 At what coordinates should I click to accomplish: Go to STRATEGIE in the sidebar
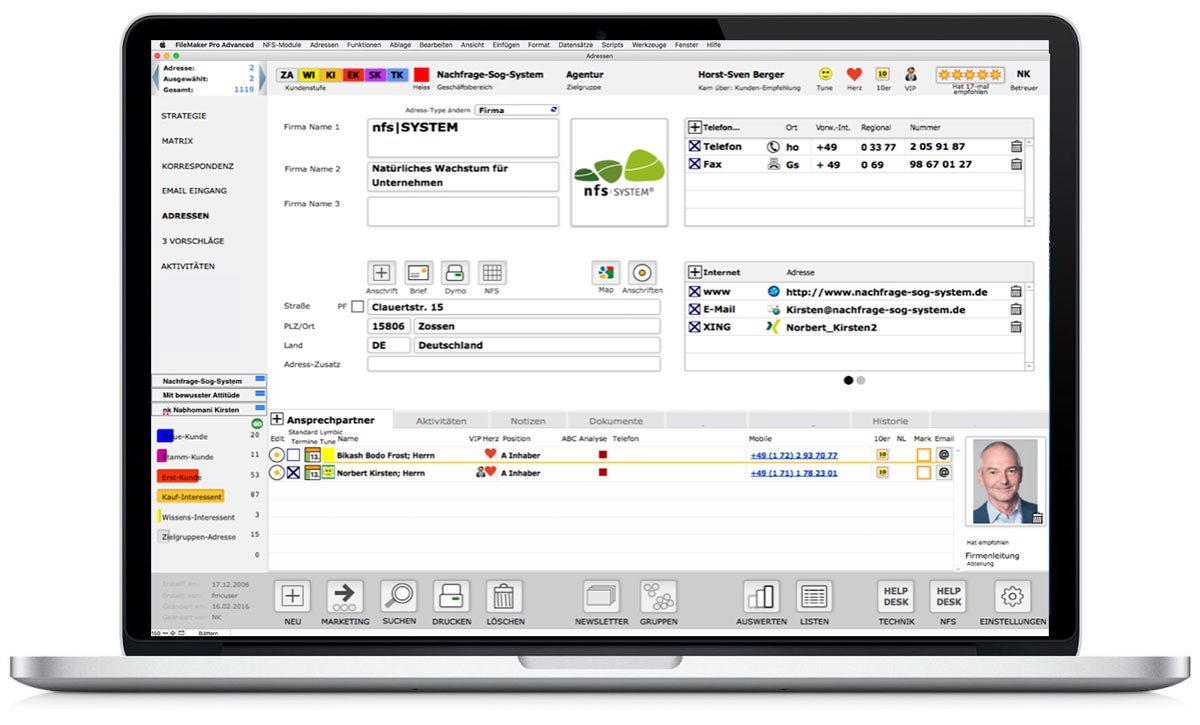point(184,116)
